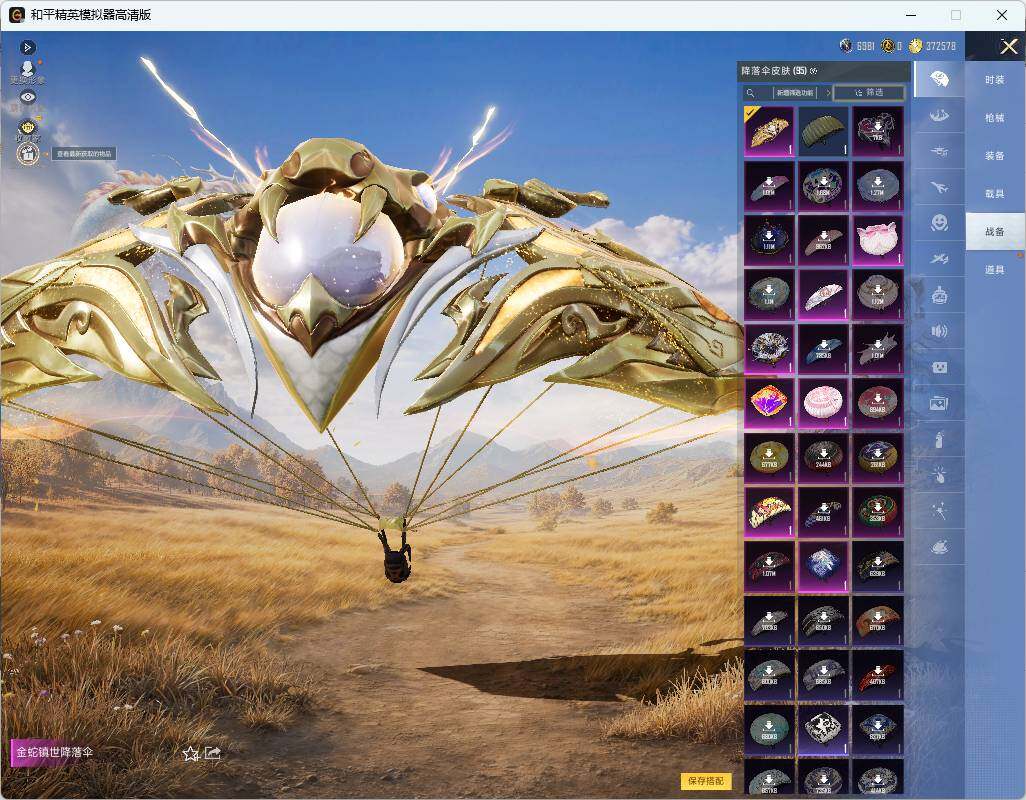The height and width of the screenshot is (800, 1026).
Task: Select the pink round cake parachute thumbnail
Action: 823,402
